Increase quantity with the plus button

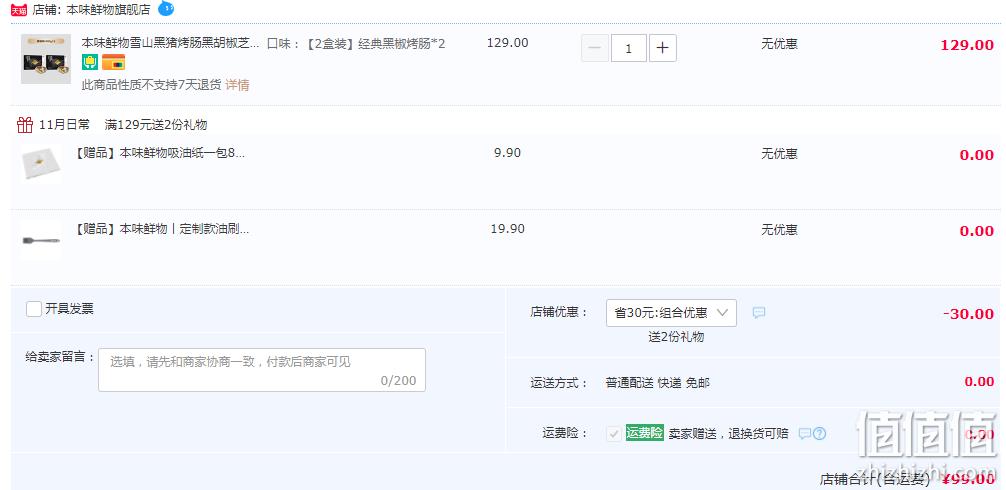(x=663, y=48)
